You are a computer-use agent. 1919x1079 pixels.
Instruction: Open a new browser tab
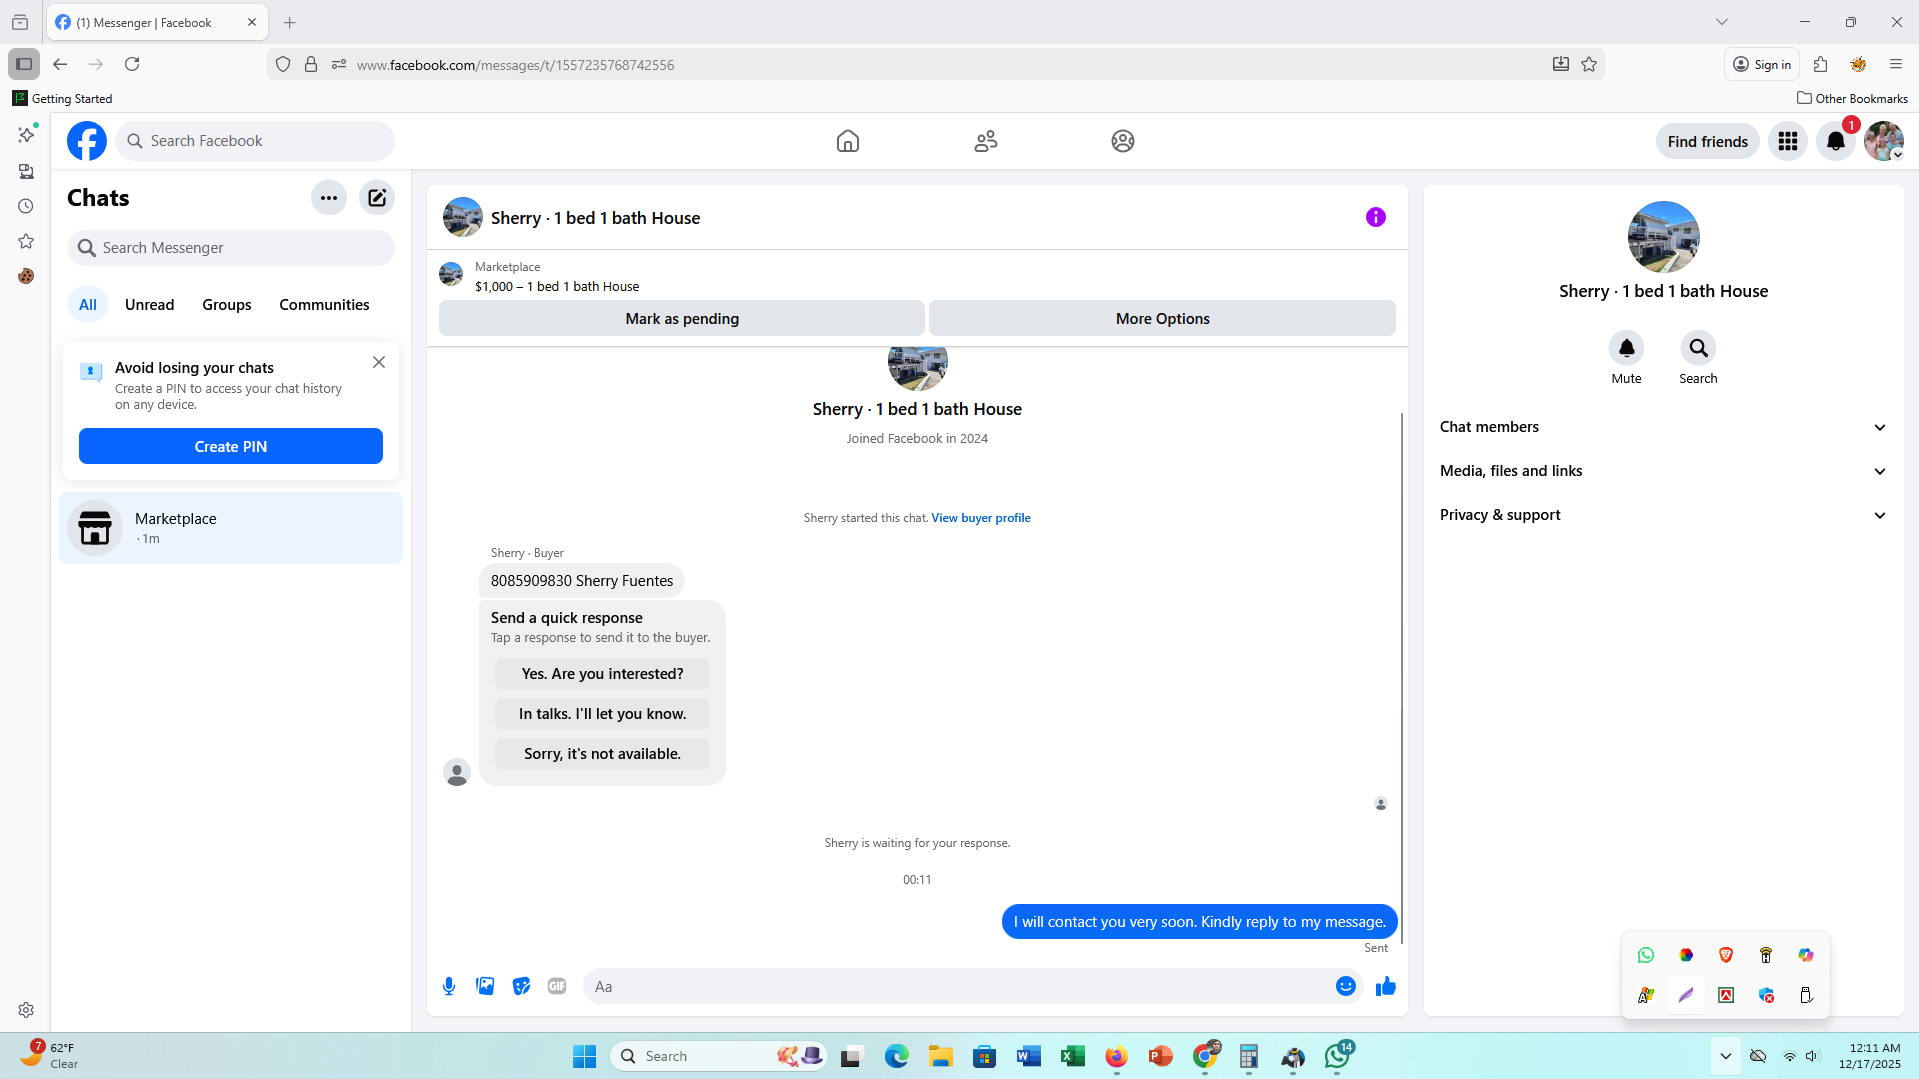point(290,22)
